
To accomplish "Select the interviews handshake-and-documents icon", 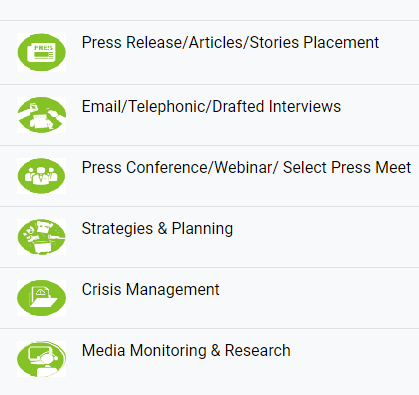I will pyautogui.click(x=41, y=115).
